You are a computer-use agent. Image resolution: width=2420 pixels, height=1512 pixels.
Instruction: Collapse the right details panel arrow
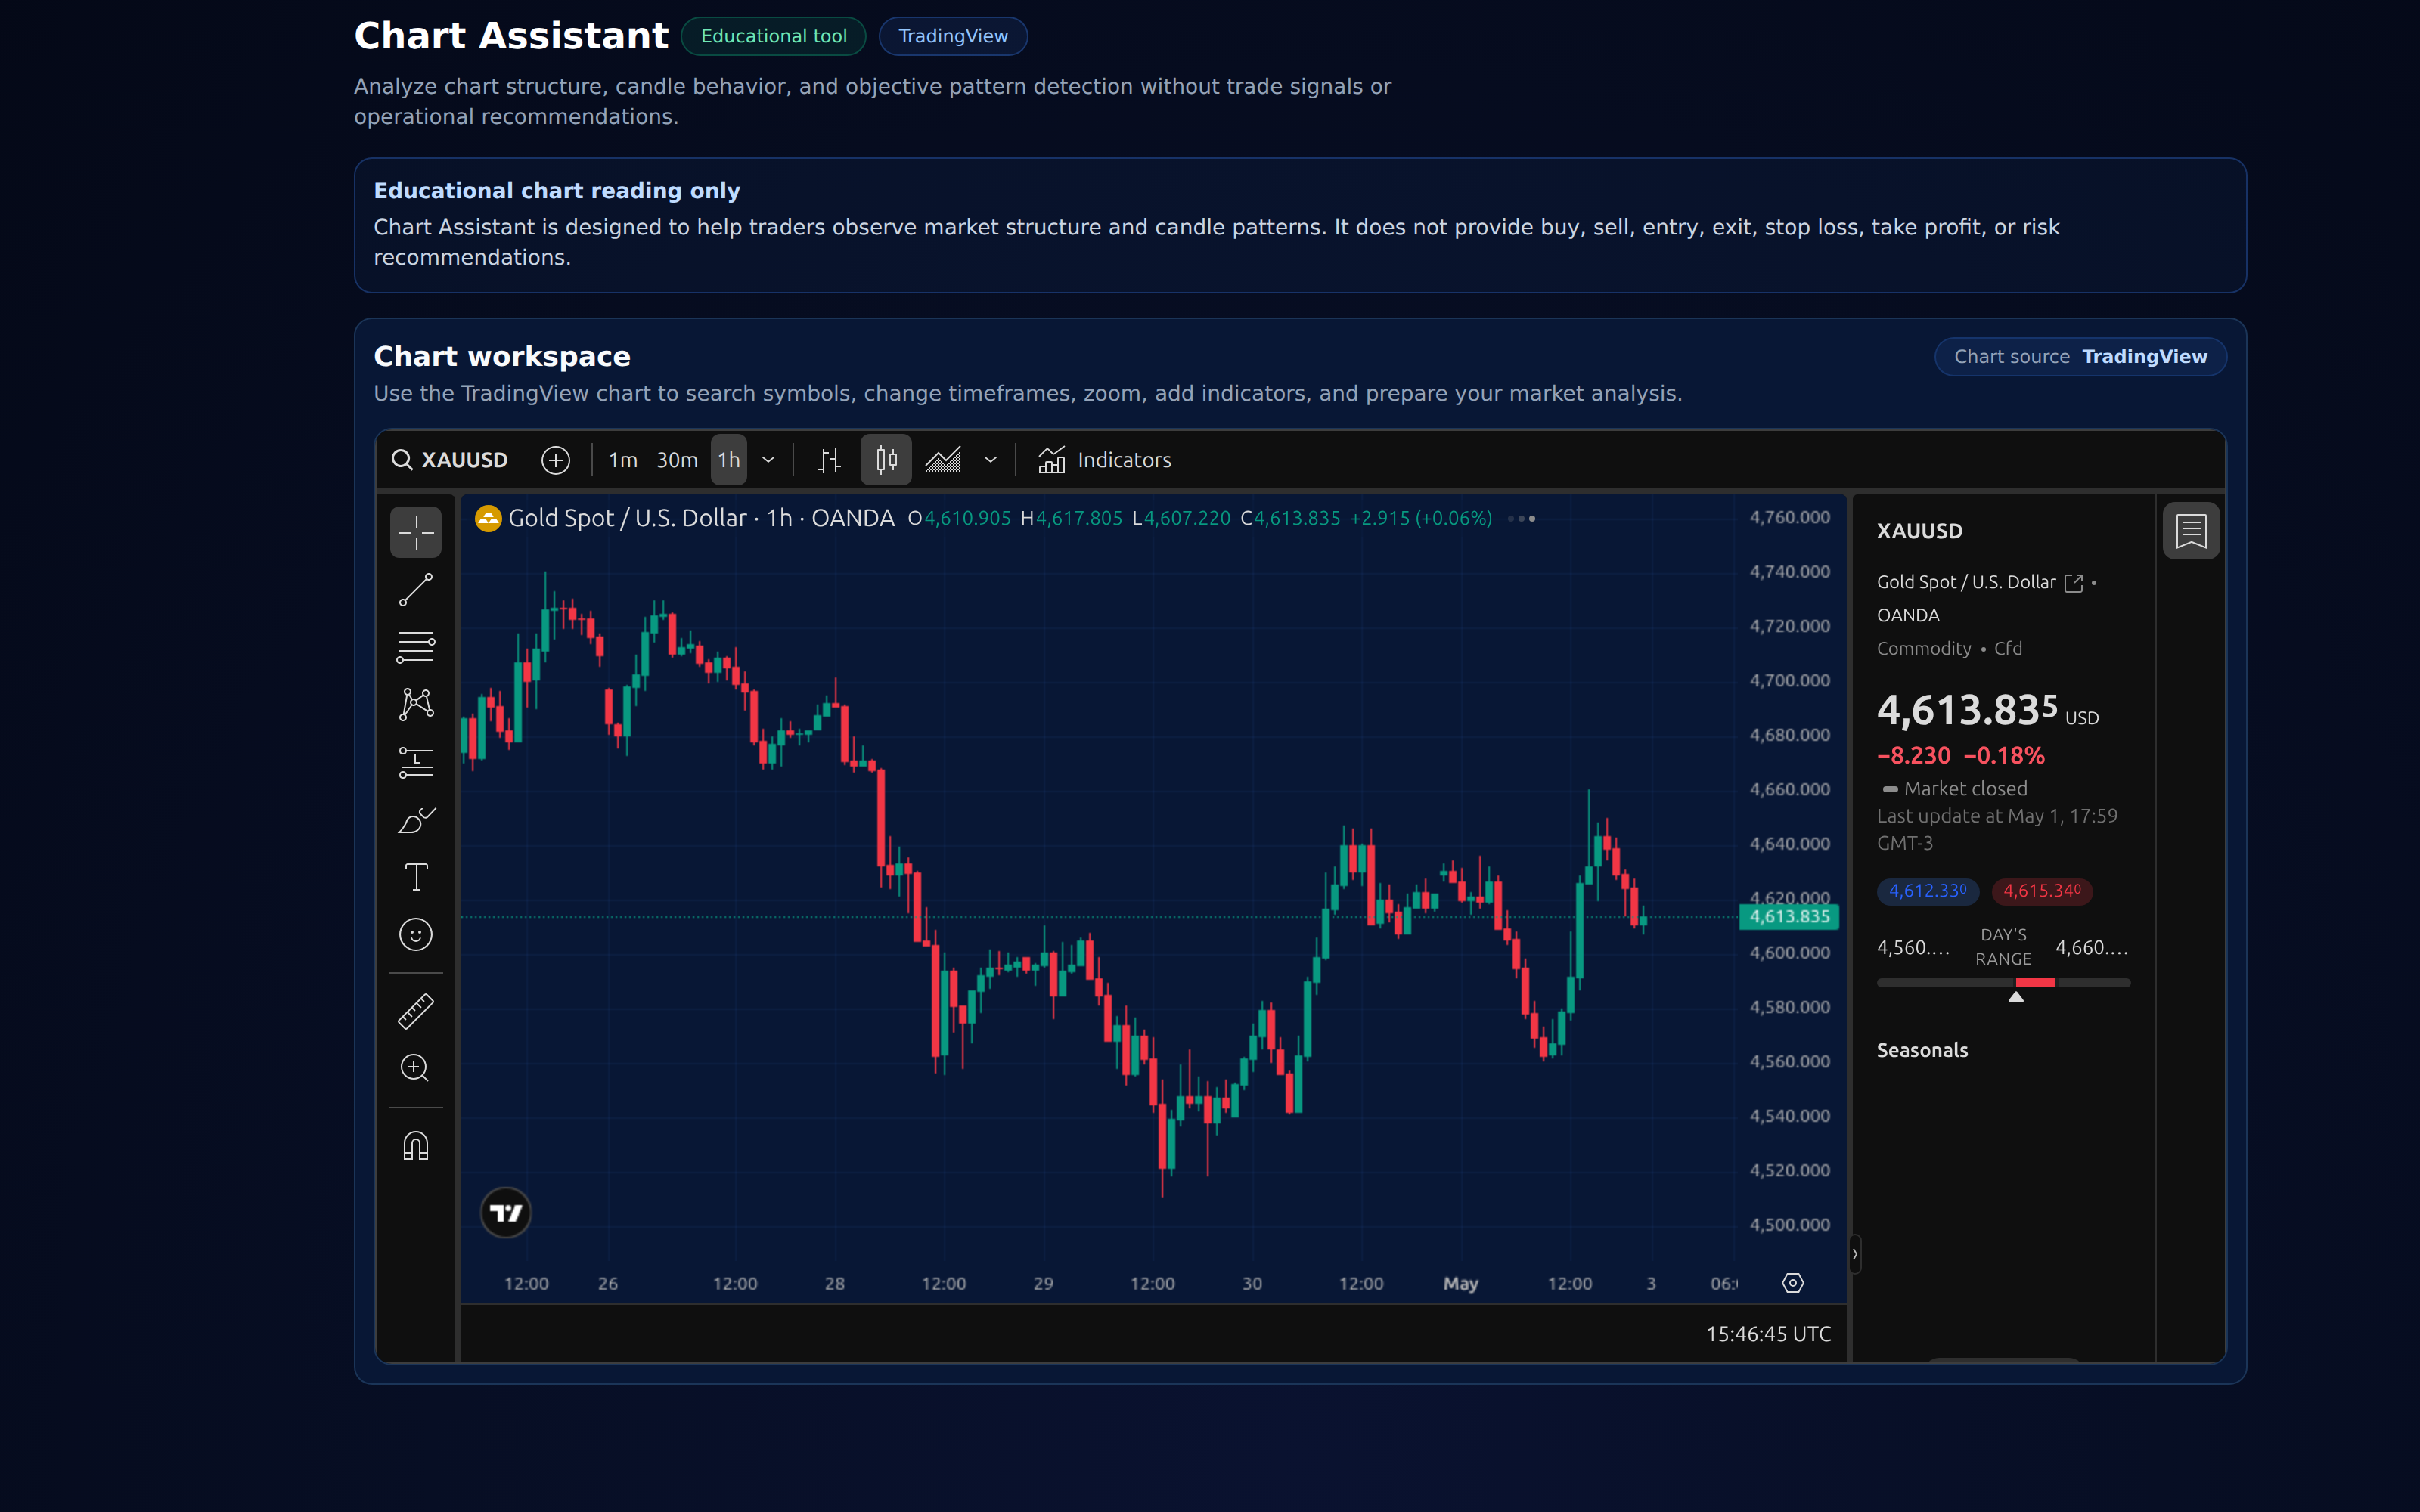(1855, 1254)
